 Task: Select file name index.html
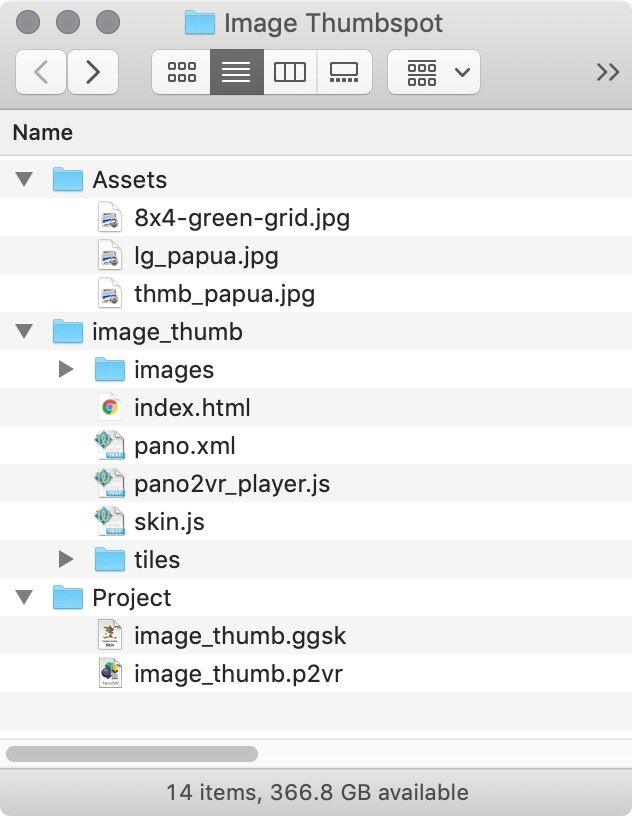(x=192, y=407)
